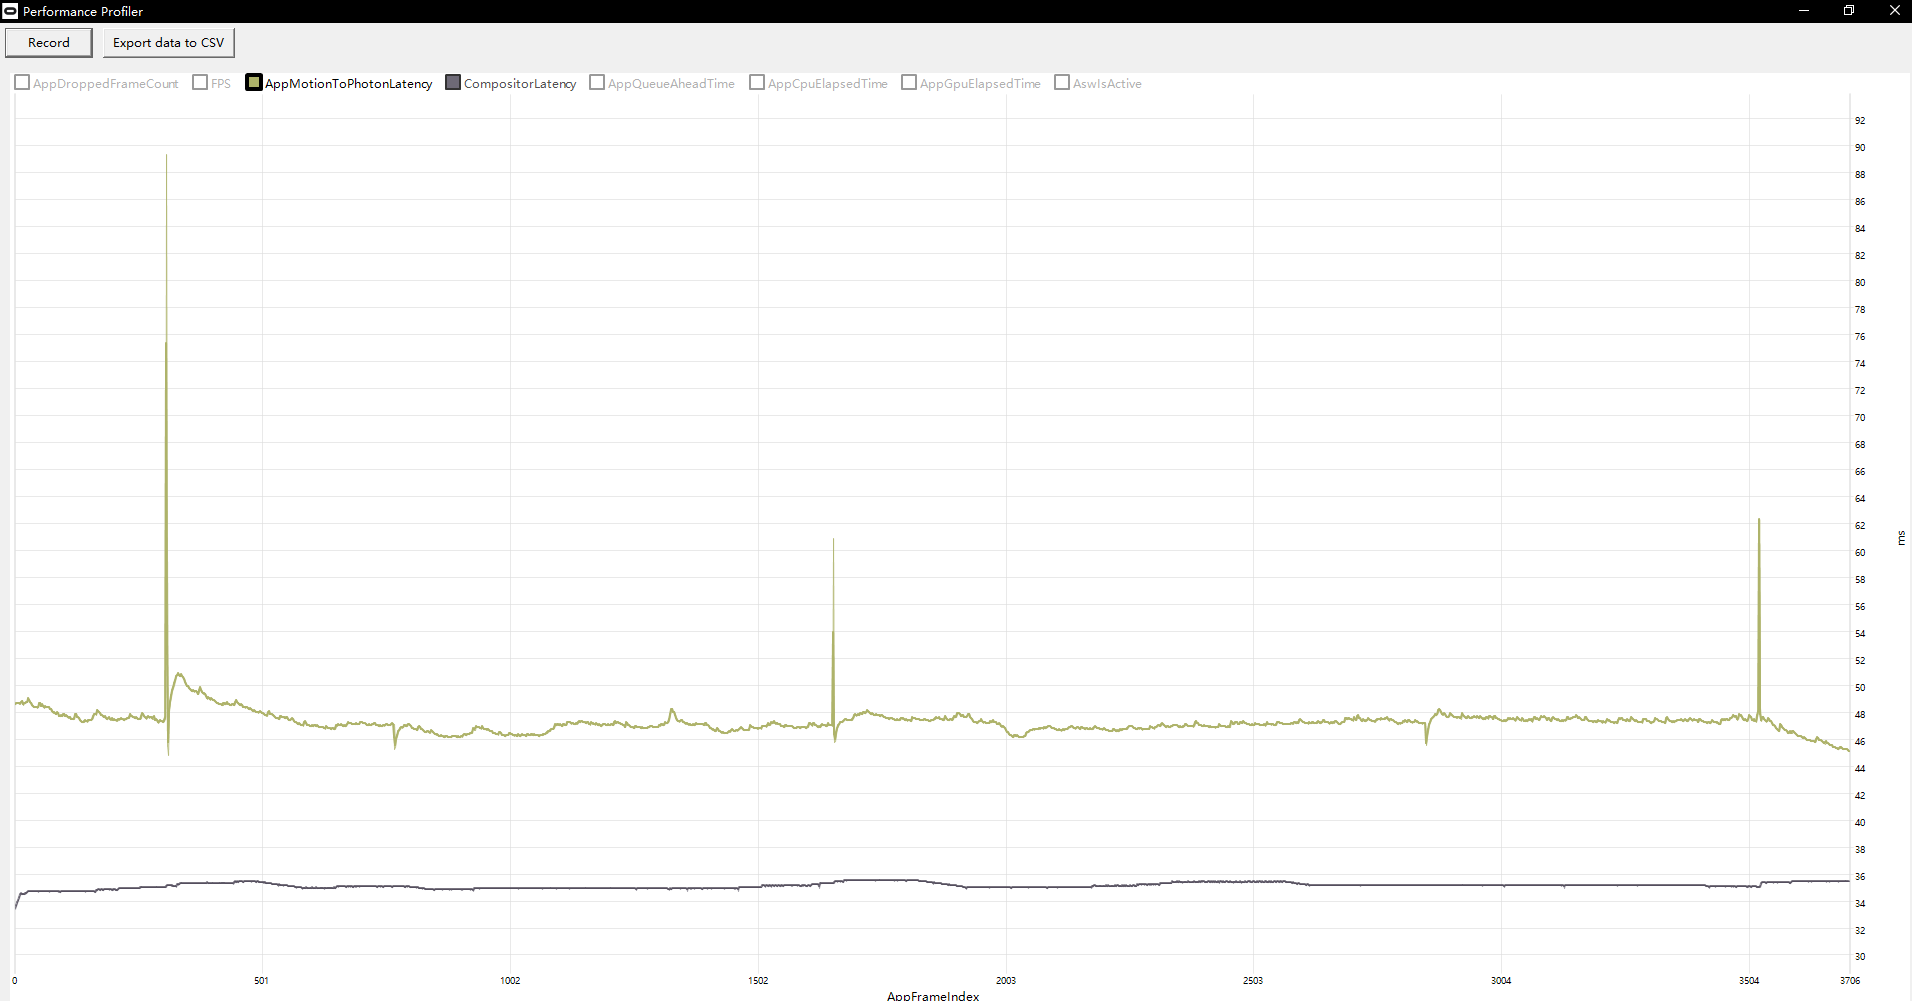
Task: Check the AppCpuElapsedTime box
Action: [x=757, y=83]
